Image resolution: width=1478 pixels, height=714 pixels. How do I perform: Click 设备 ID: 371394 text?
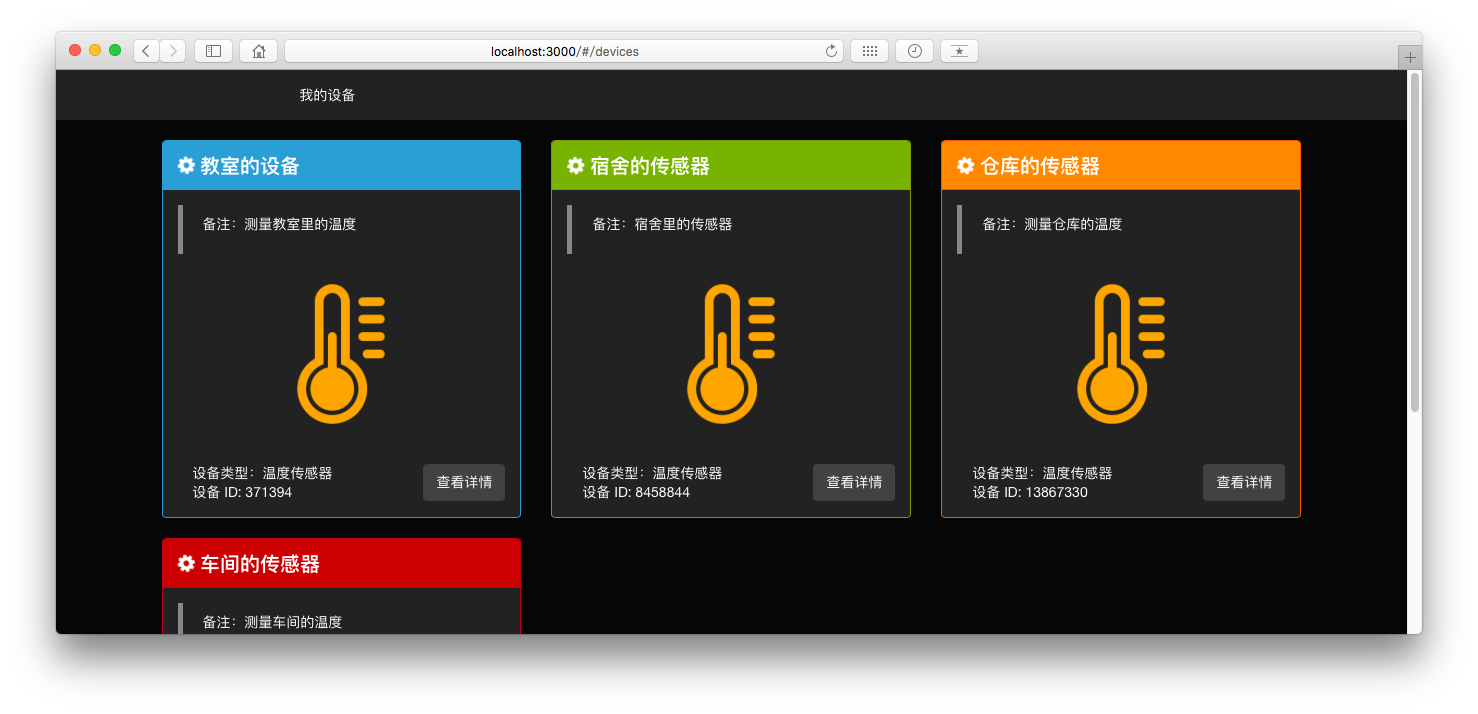(242, 492)
